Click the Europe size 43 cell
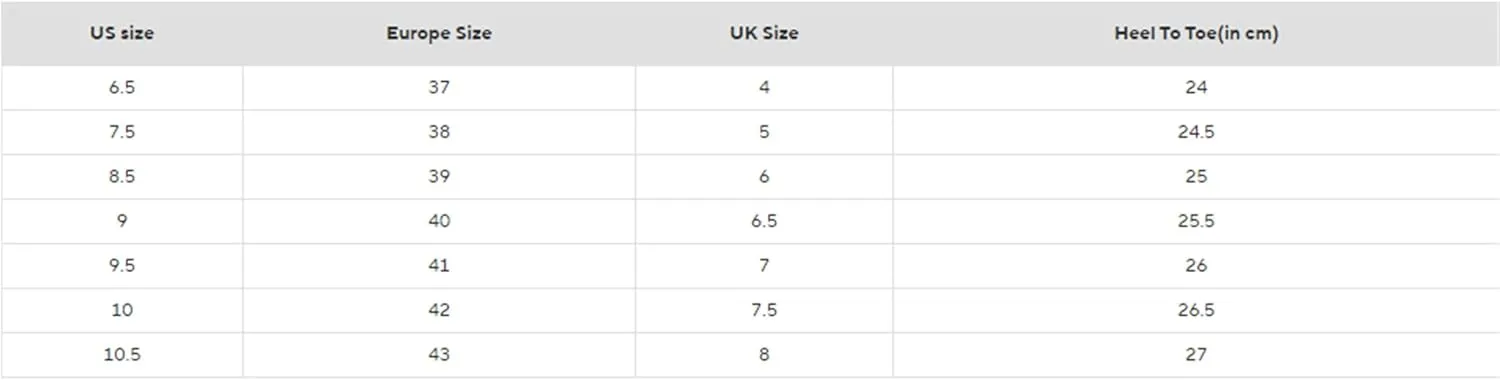Viewport: 1500px width, 380px height. (439, 355)
